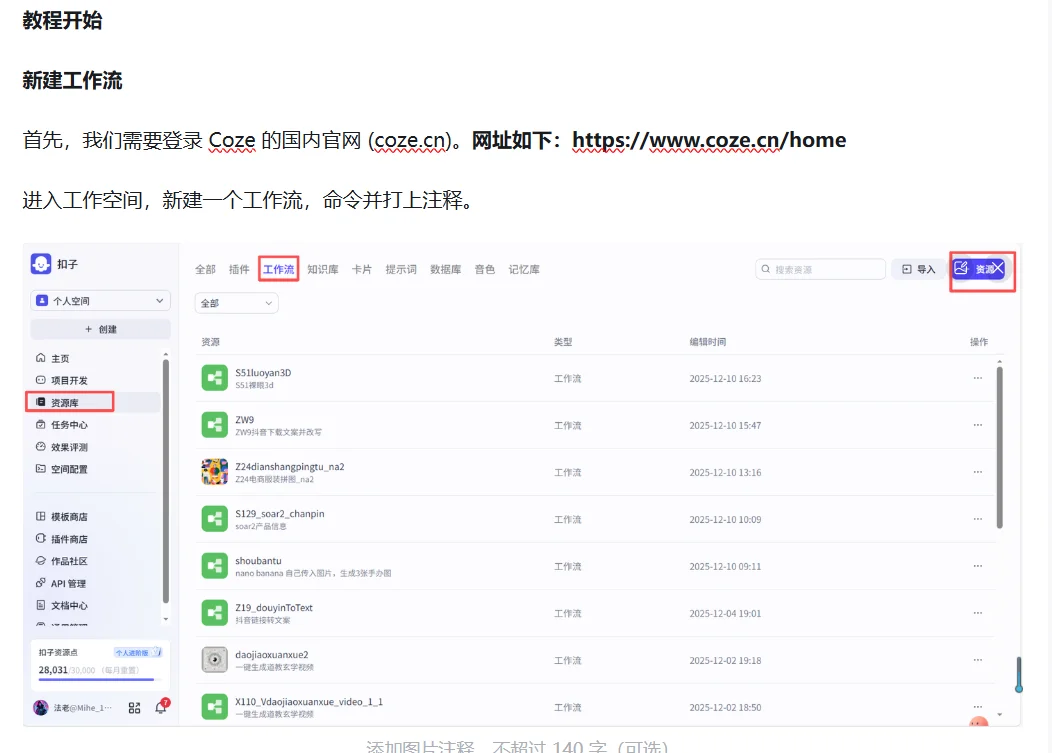1052x753 pixels.
Task: Click the ZW9 workflow name text
Action: [x=244, y=419]
